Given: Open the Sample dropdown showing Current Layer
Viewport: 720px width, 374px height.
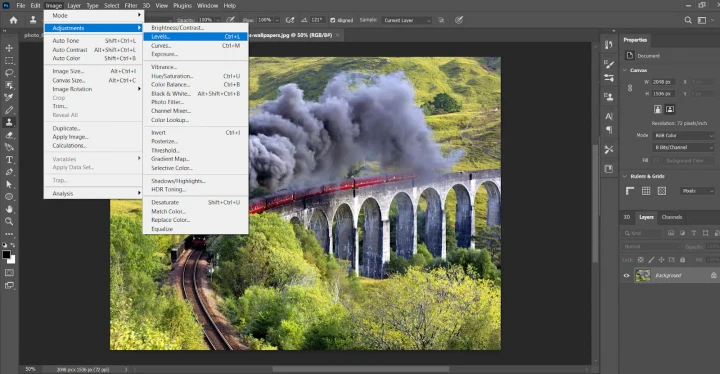Looking at the screenshot, I should (407, 21).
